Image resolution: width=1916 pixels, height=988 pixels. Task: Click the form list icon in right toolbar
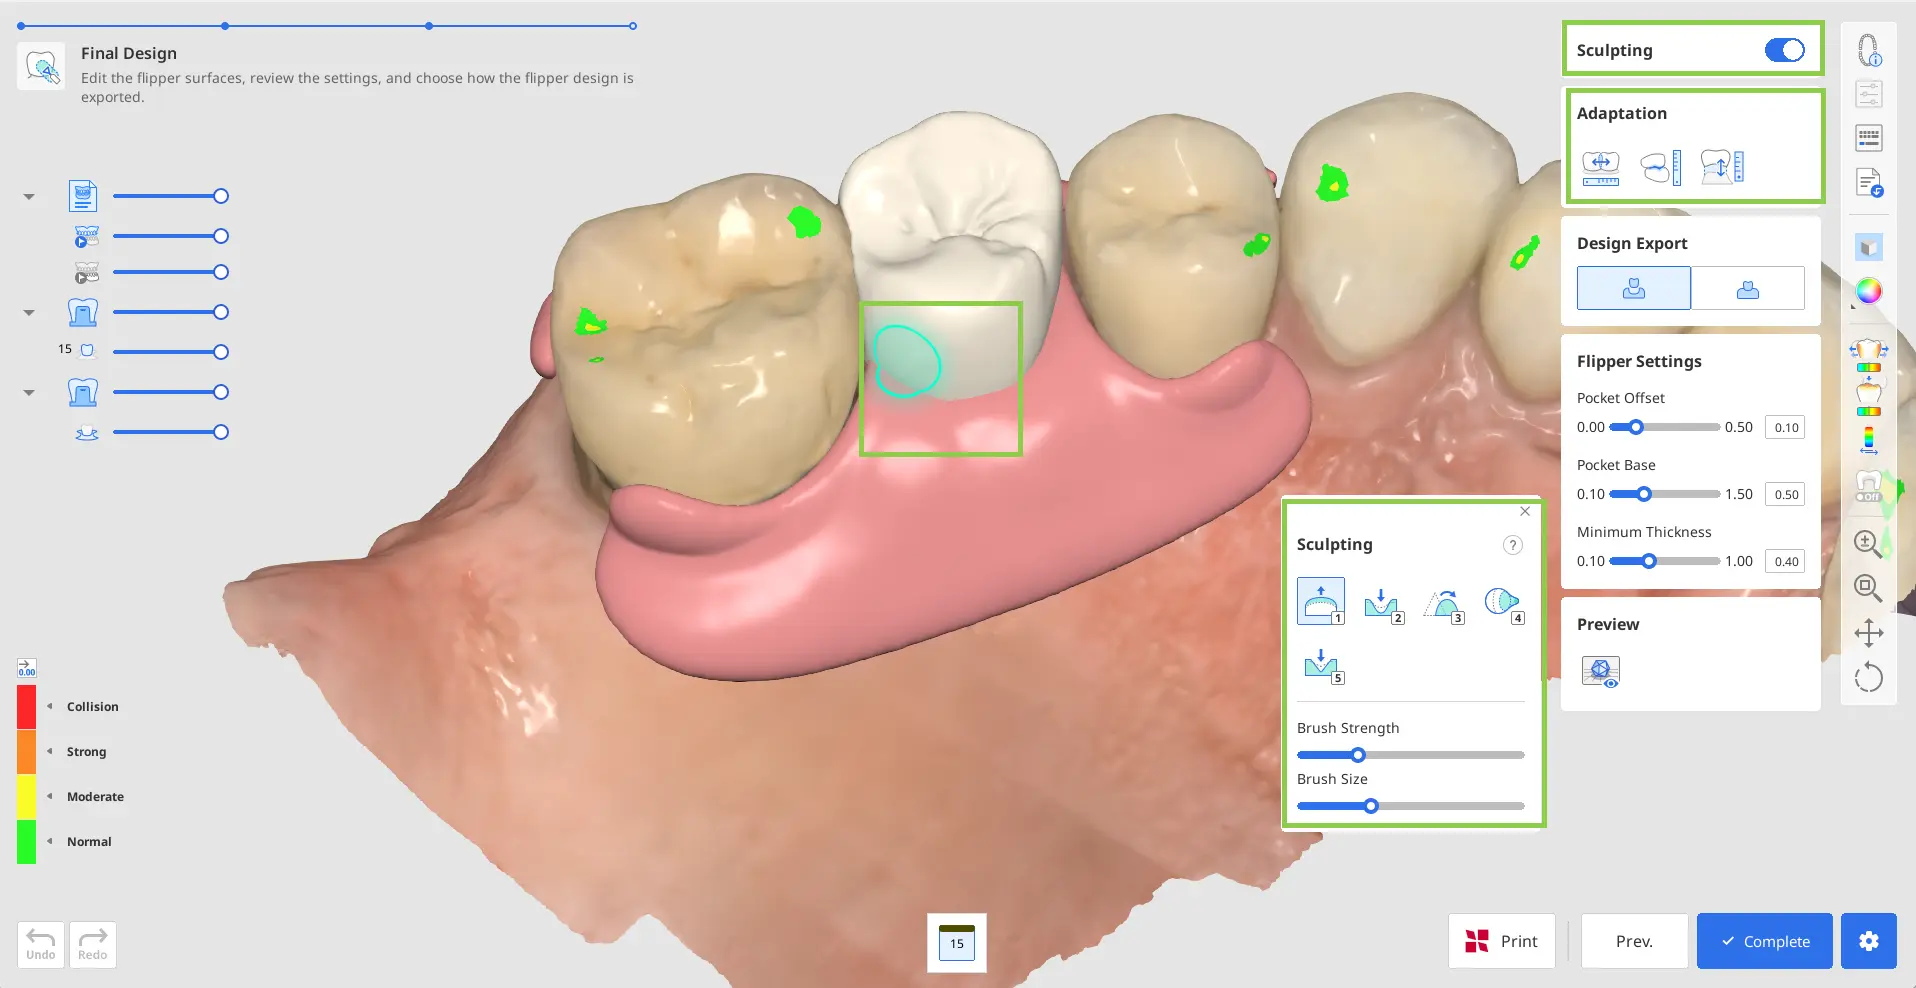(x=1869, y=138)
